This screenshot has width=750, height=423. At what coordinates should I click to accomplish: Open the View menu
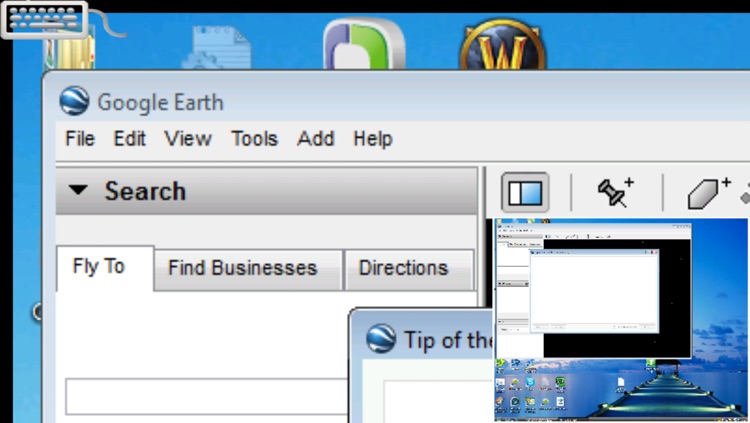tap(188, 139)
